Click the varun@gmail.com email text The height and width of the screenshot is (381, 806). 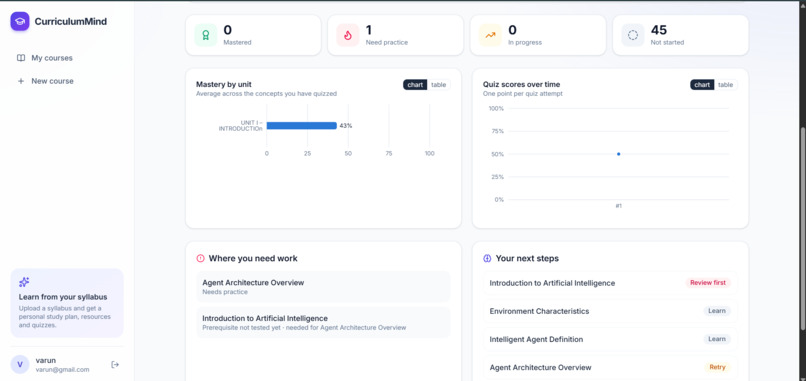pyautogui.click(x=62, y=370)
